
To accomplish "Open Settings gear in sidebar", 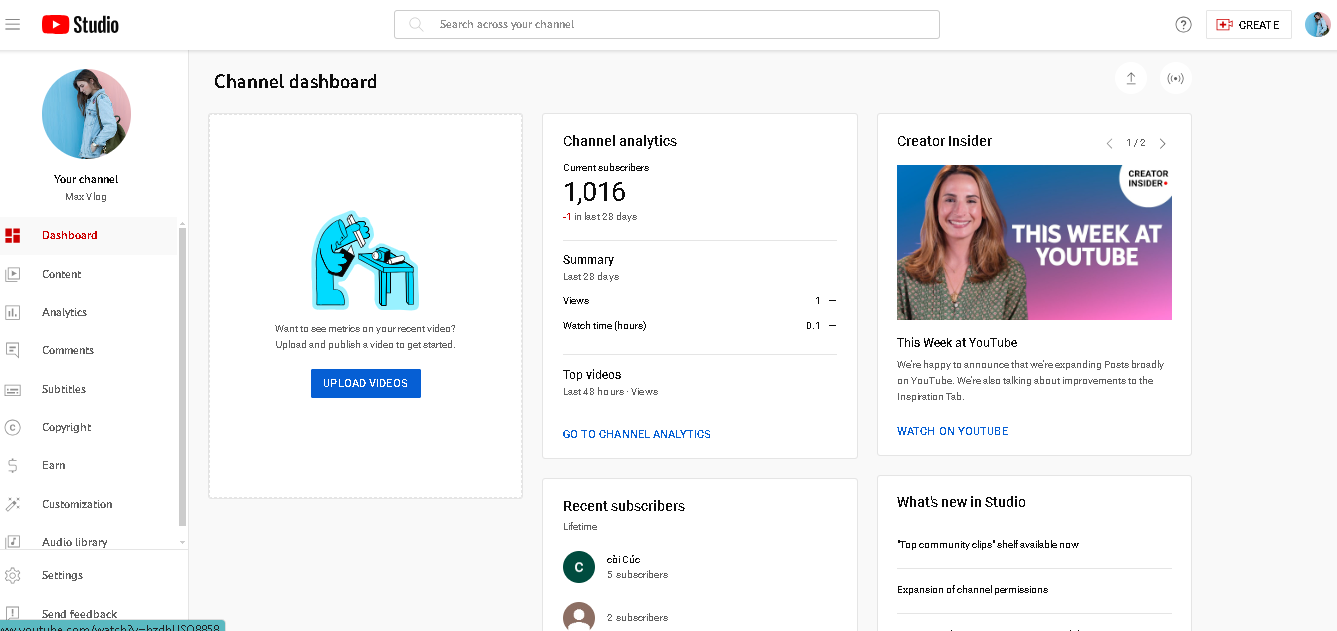I will [62, 575].
